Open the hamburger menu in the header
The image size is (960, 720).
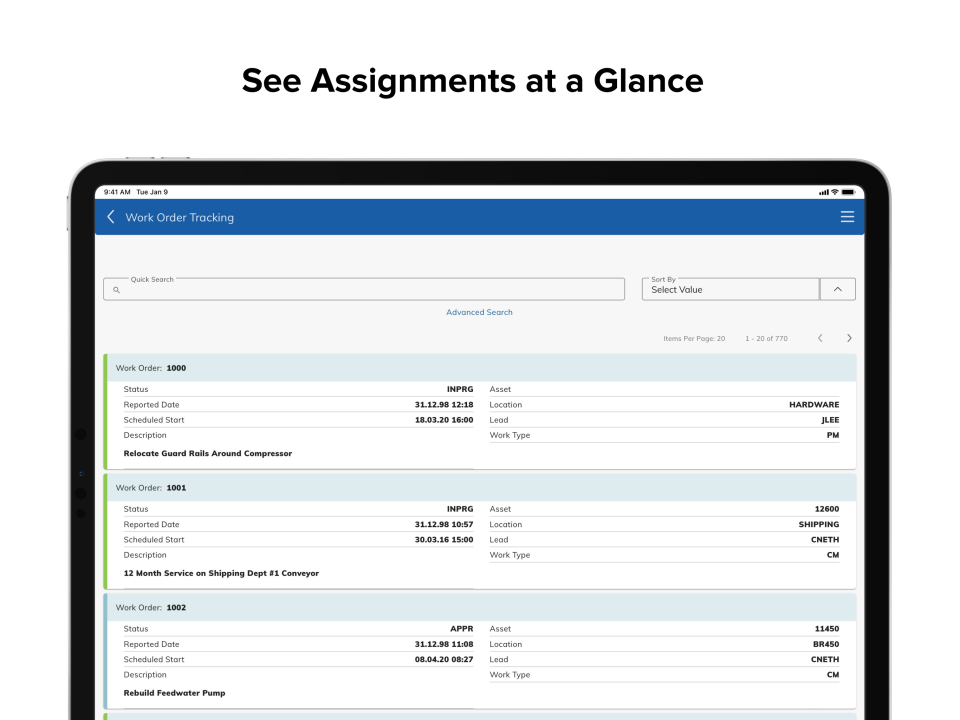tap(847, 217)
